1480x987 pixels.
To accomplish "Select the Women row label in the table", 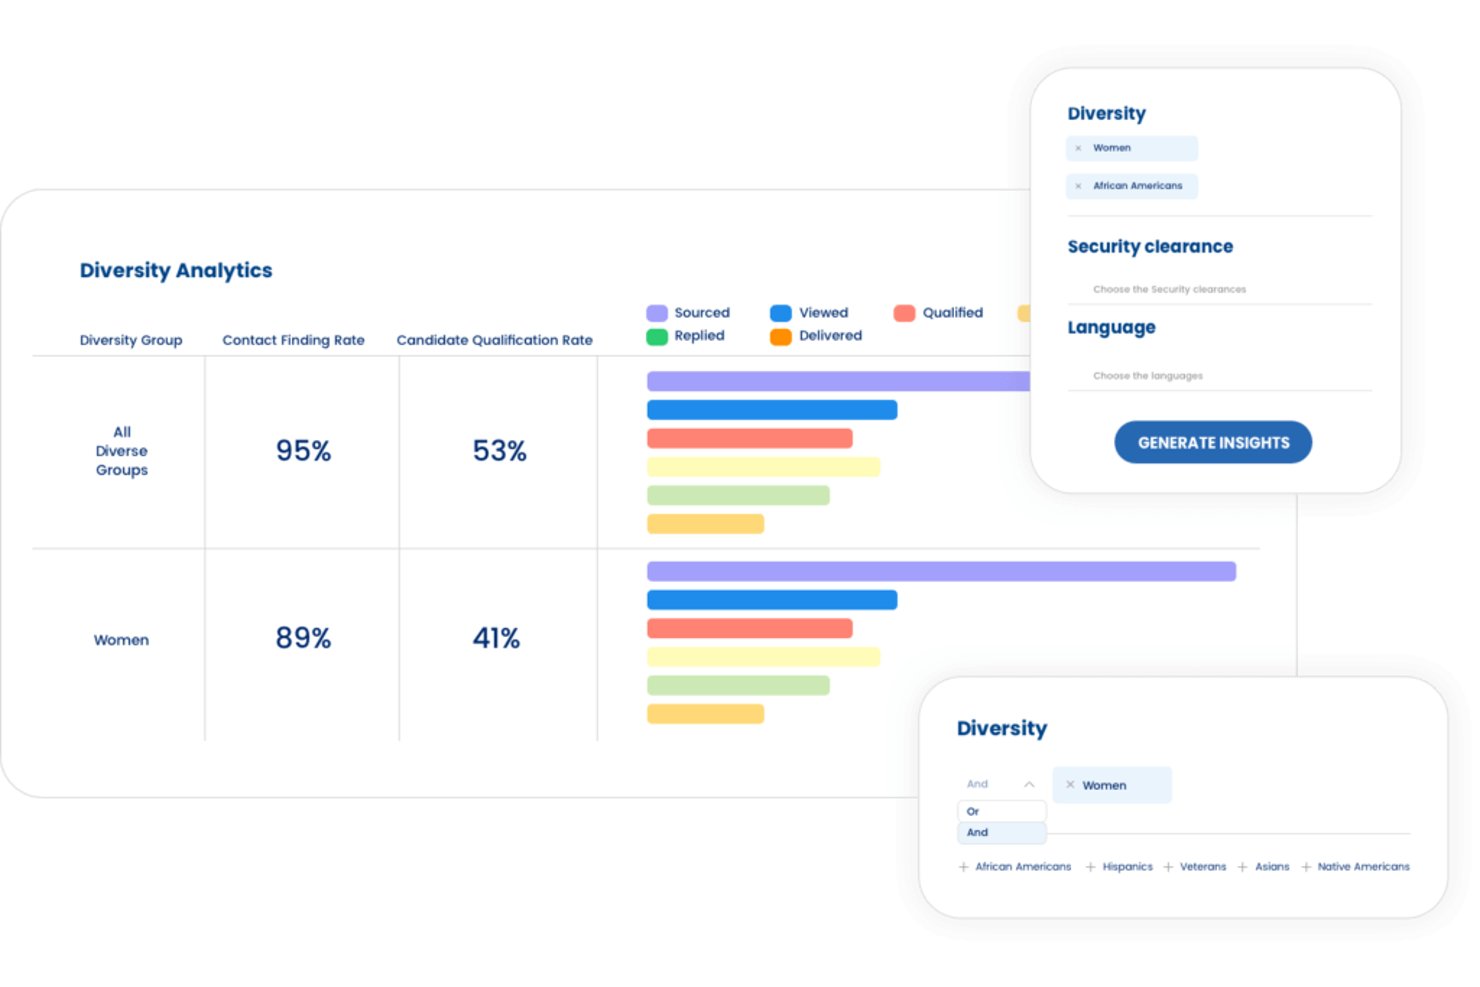I will [121, 640].
